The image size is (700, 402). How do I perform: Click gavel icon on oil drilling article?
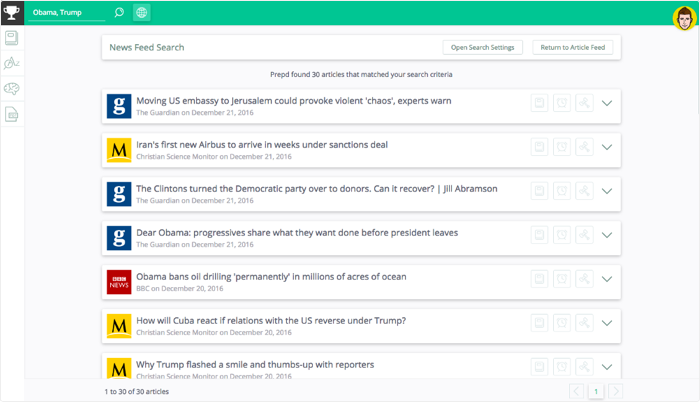pyautogui.click(x=584, y=279)
